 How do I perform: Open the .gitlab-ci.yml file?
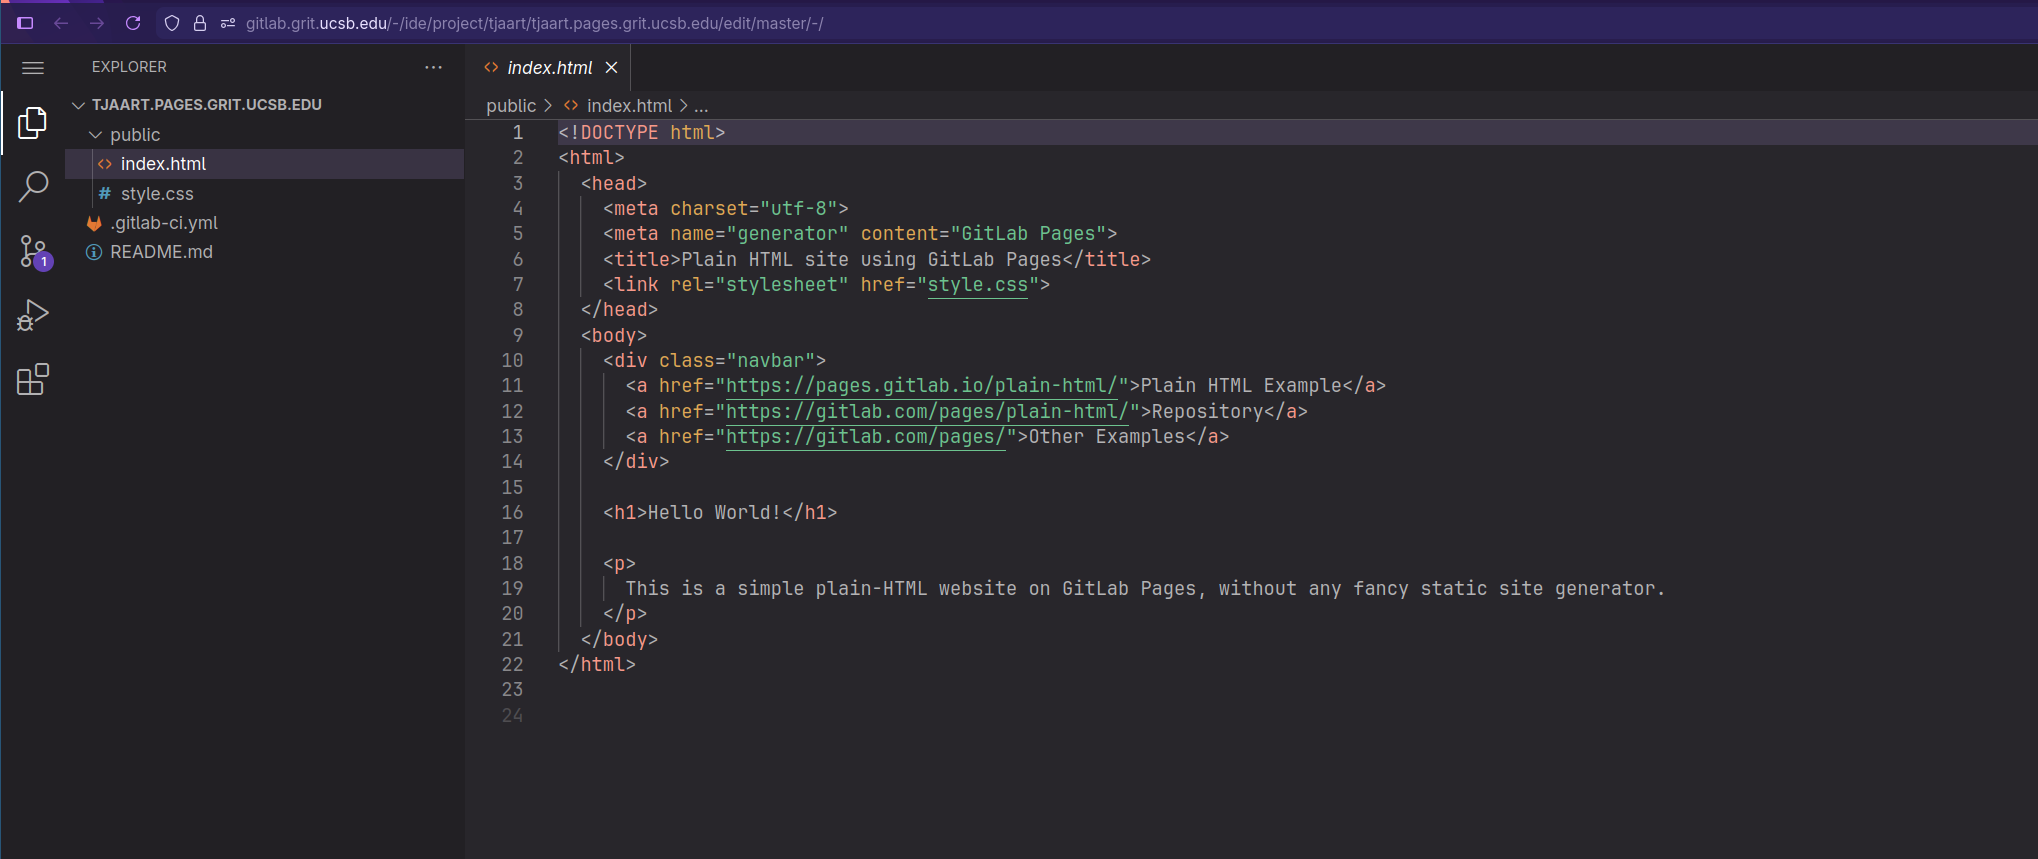[x=164, y=223]
